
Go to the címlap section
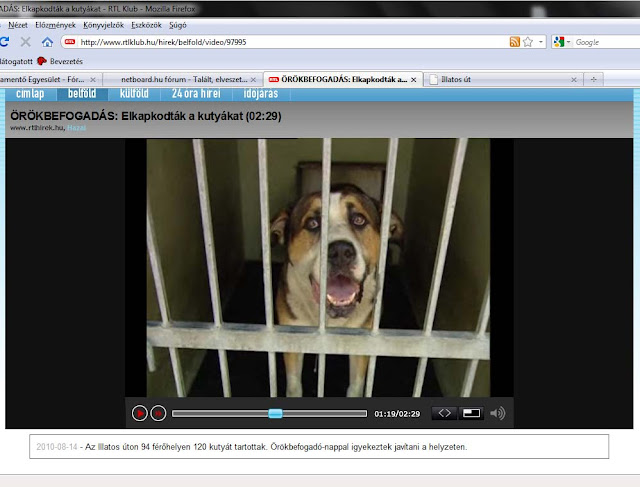pos(30,94)
